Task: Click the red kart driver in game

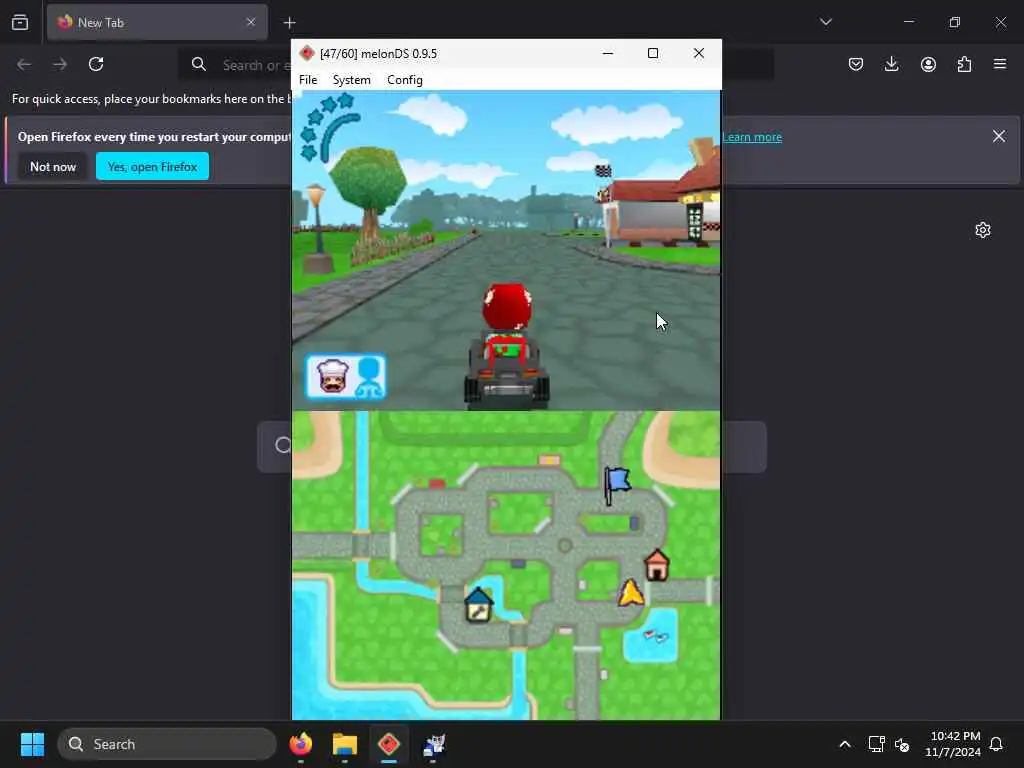Action: click(x=507, y=345)
